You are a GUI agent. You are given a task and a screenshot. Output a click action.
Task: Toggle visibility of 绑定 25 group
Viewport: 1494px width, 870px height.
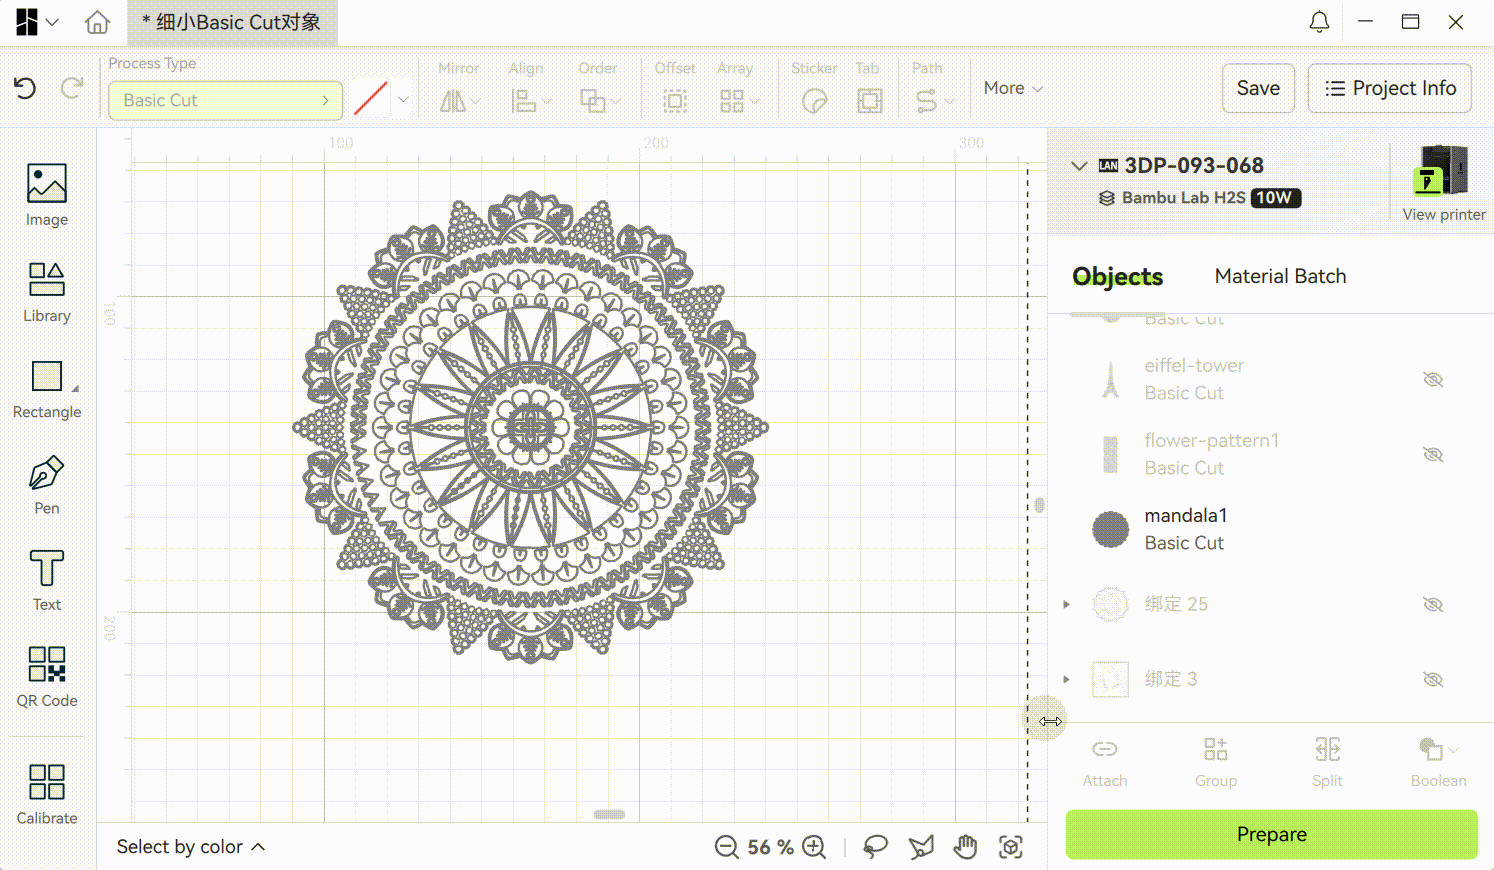click(1433, 605)
